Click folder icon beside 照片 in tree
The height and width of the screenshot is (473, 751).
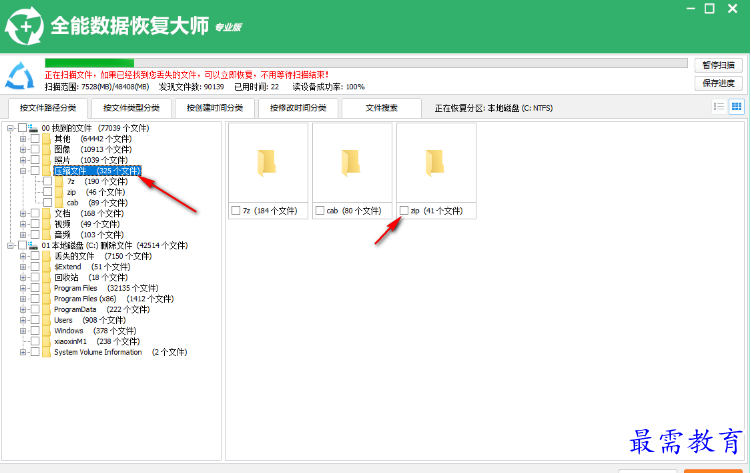(46, 160)
